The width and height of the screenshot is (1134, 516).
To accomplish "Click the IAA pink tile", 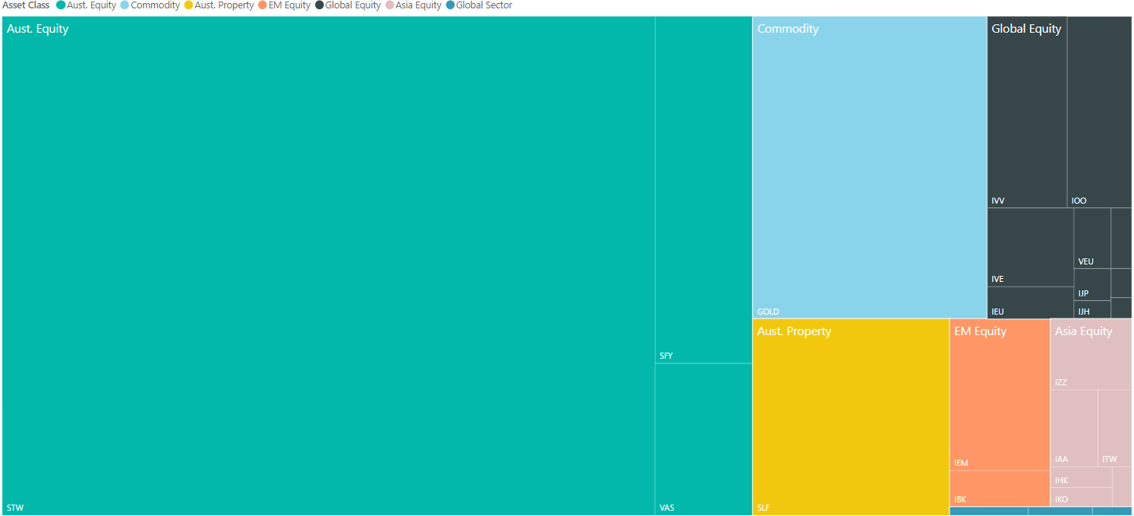I will click(x=1073, y=428).
